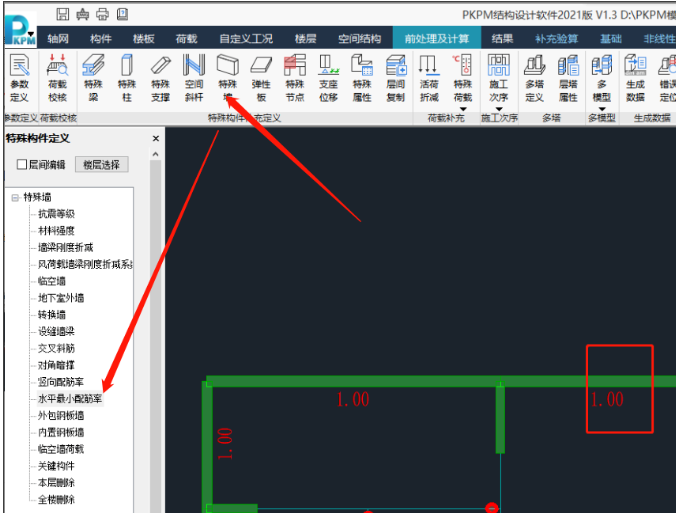The height and width of the screenshot is (513, 676).
Task: Switch to the 荷载 tab
Action: [x=186, y=39]
